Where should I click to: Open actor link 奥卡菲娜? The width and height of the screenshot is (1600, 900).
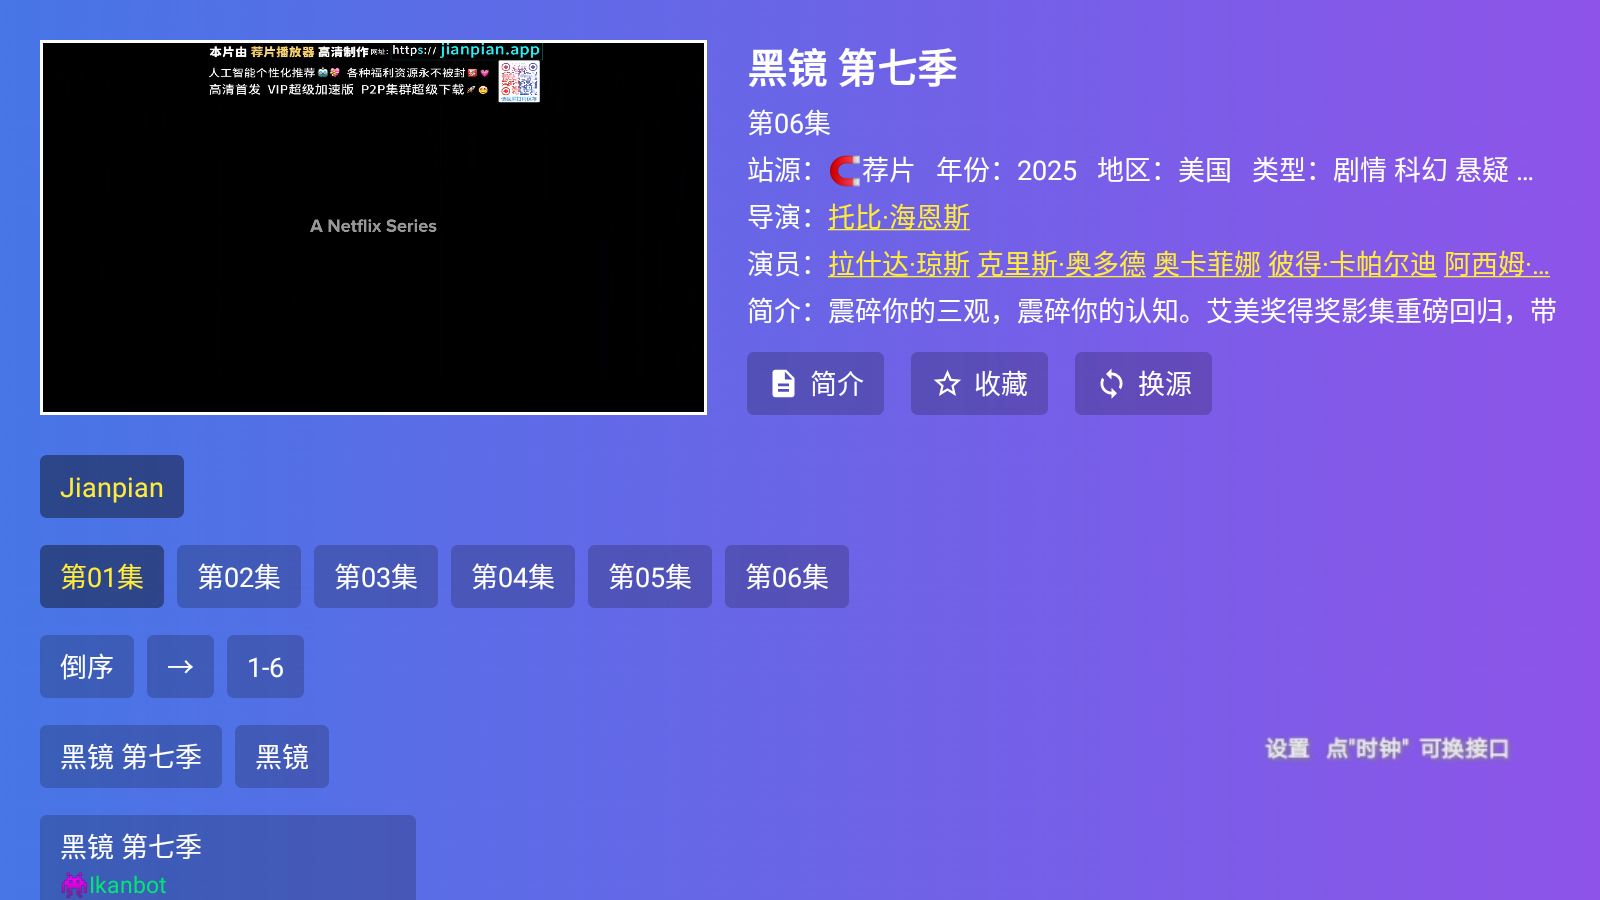coord(1207,264)
